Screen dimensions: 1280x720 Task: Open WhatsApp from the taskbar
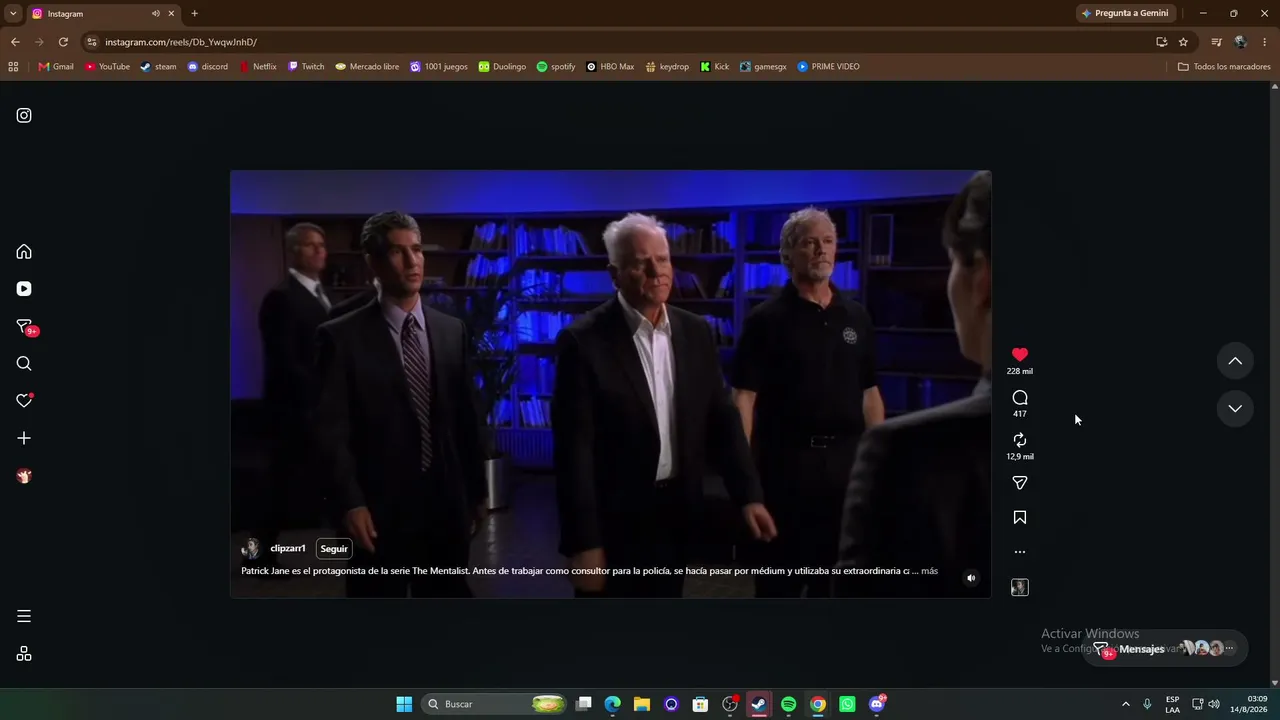[x=847, y=704]
